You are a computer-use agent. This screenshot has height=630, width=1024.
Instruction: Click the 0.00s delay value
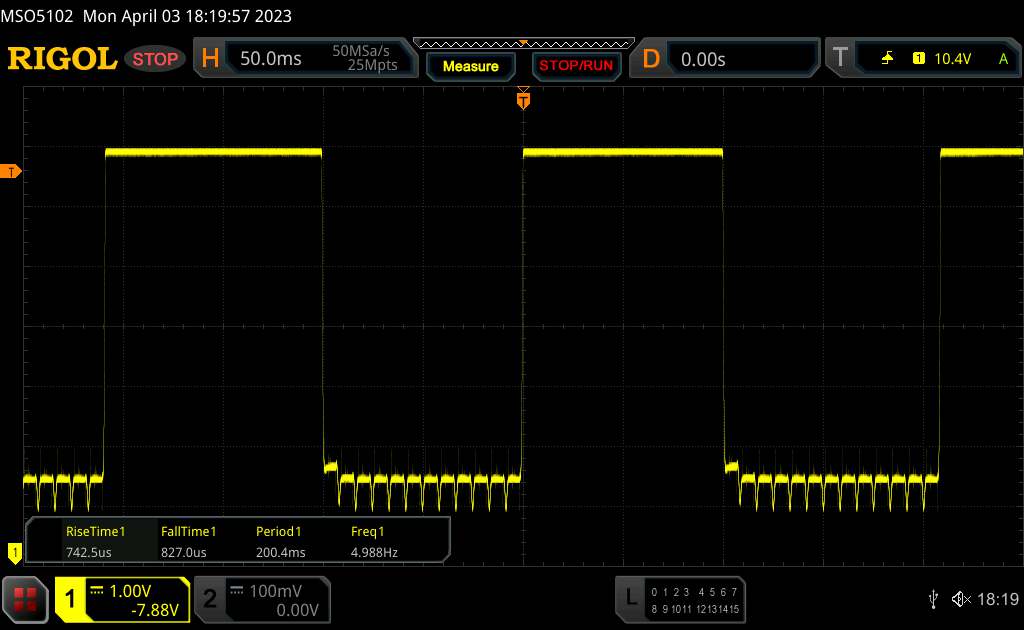[703, 59]
